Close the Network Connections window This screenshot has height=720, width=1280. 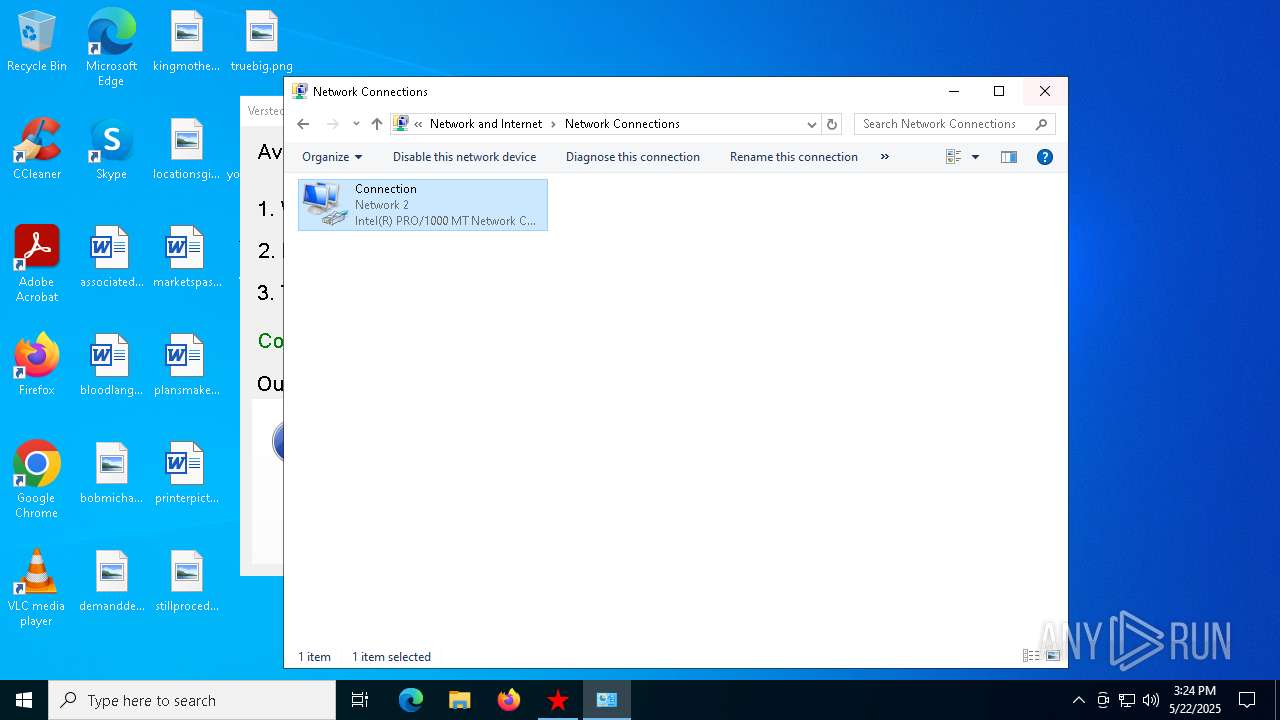1044,91
